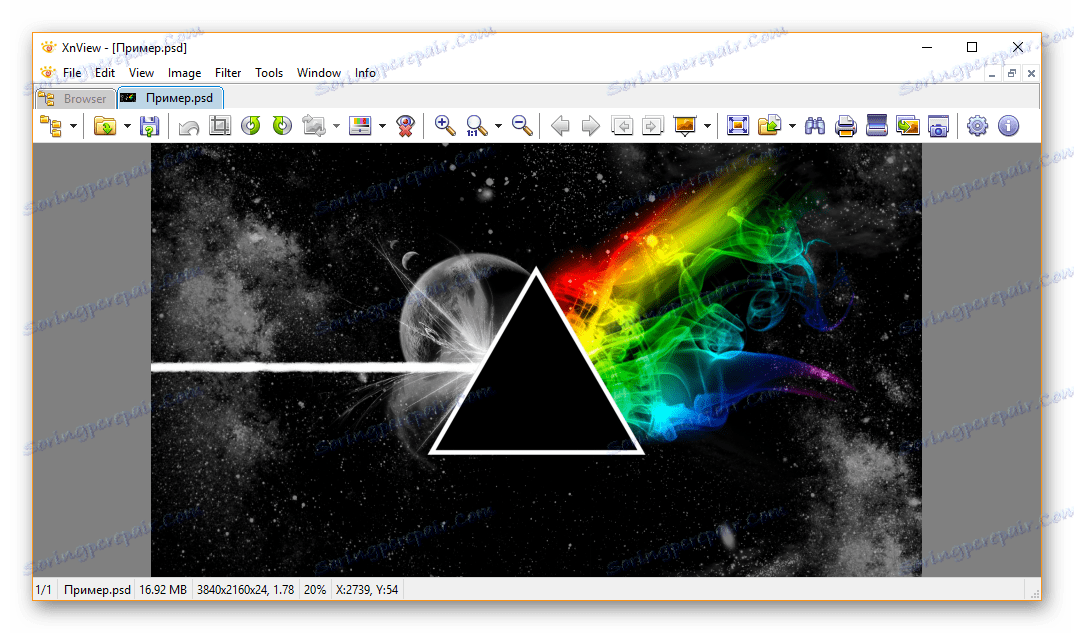Click the Export/convert file icon
Image resolution: width=1074 pixels, height=633 pixels.
click(x=769, y=126)
